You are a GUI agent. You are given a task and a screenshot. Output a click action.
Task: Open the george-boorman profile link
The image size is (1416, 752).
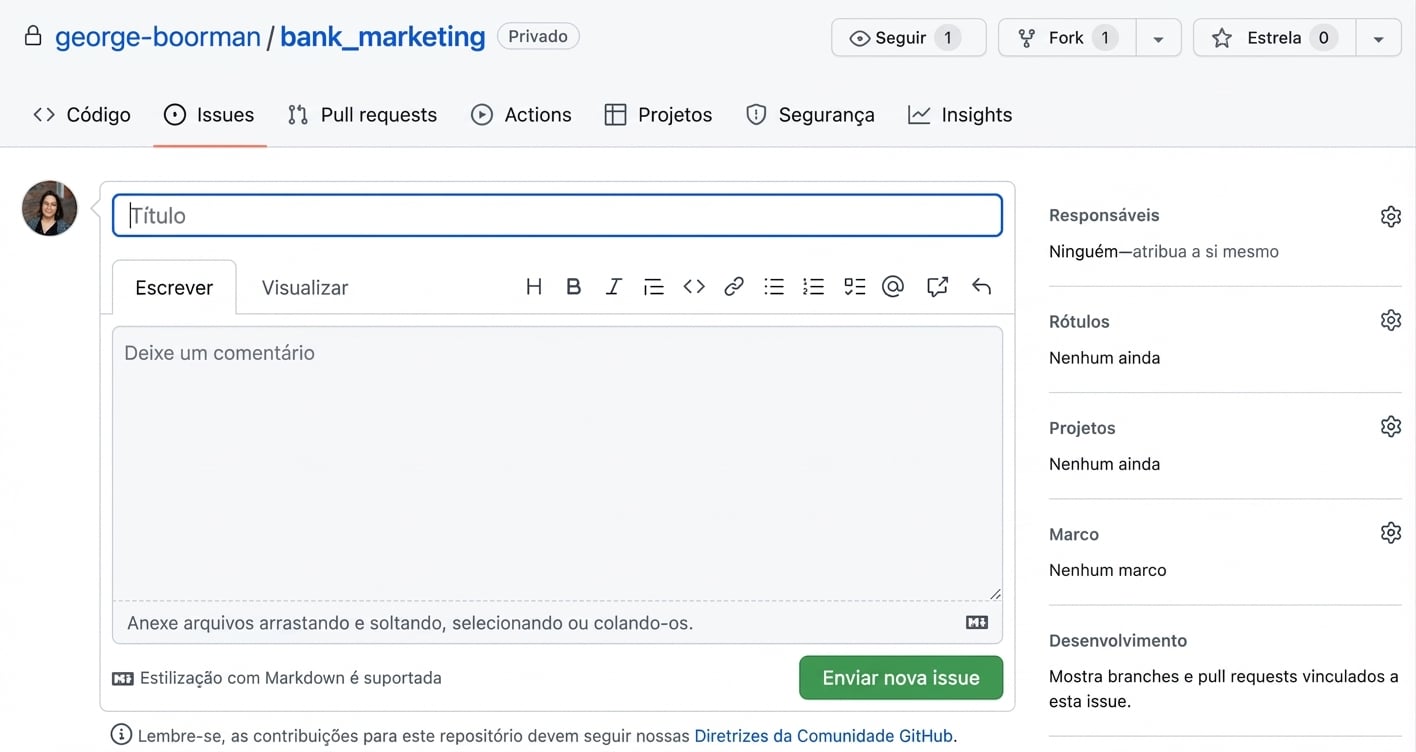coord(158,37)
